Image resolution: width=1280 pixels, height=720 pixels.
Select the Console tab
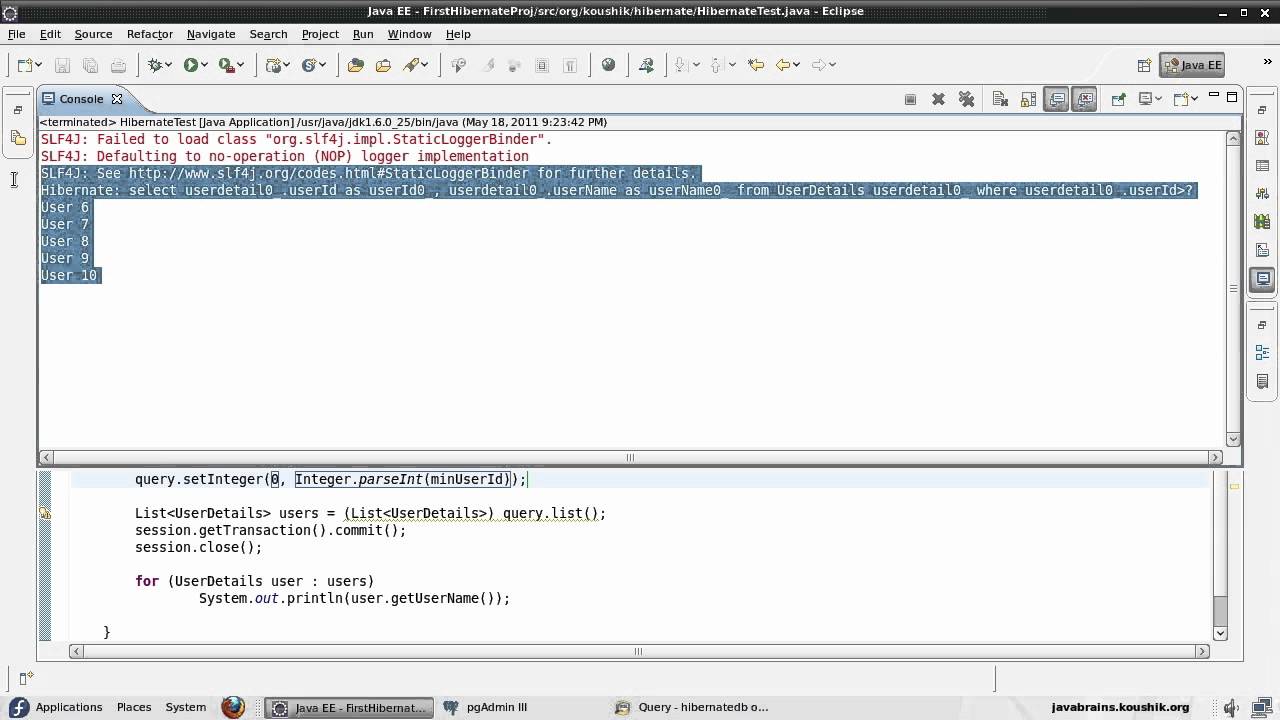coord(81,99)
